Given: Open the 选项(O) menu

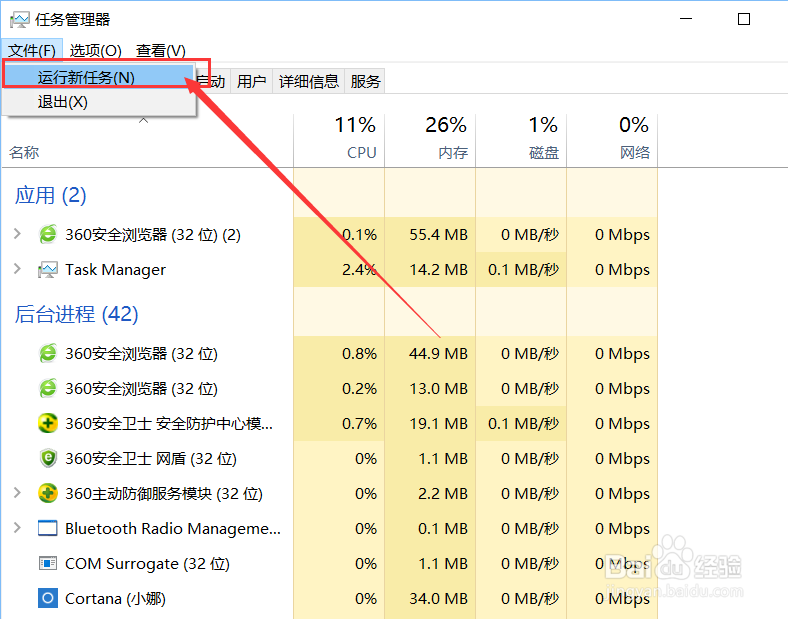Looking at the screenshot, I should click(x=95, y=50).
